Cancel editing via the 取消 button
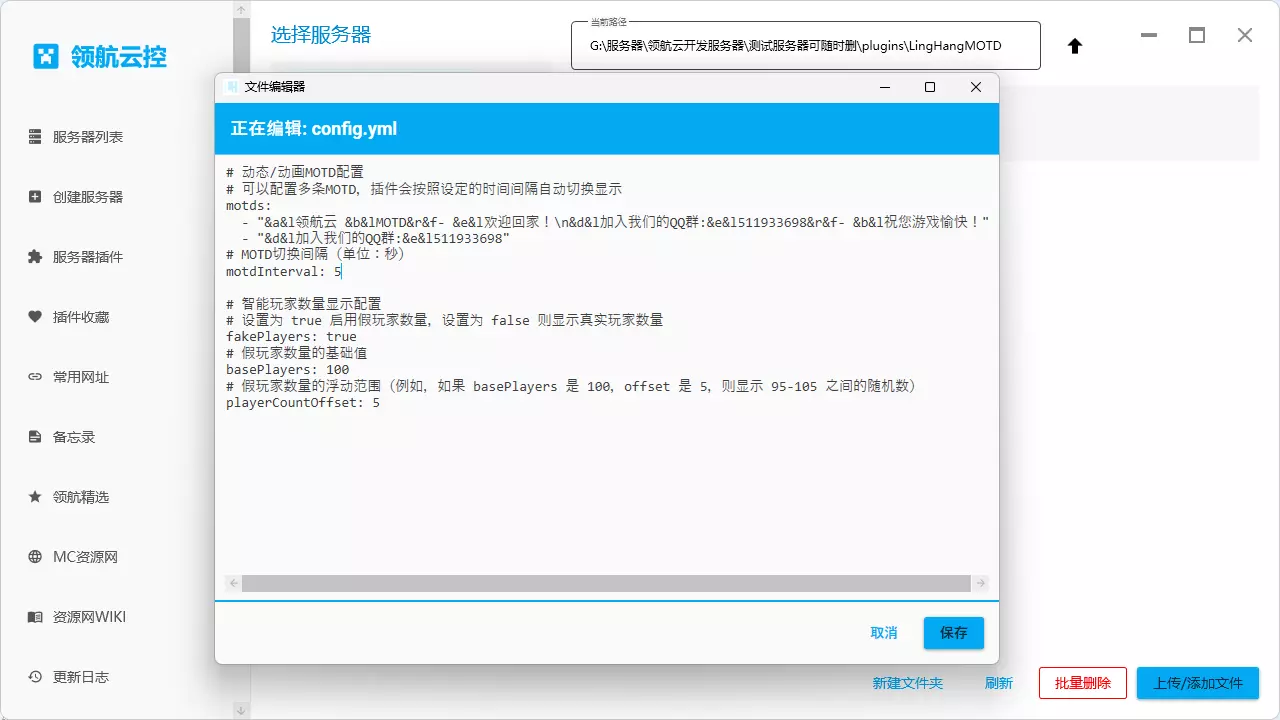 pyautogui.click(x=884, y=632)
